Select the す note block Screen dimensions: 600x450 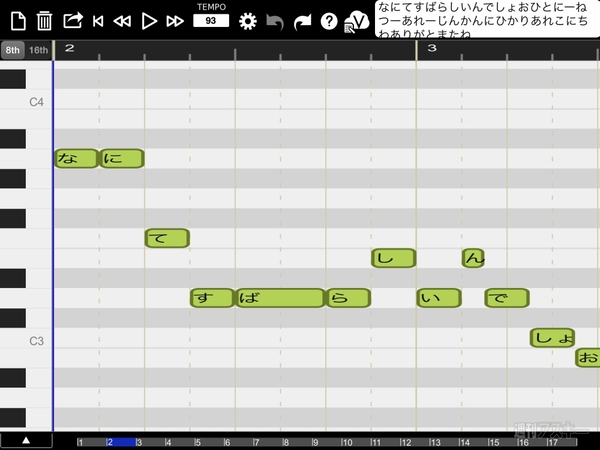click(212, 298)
